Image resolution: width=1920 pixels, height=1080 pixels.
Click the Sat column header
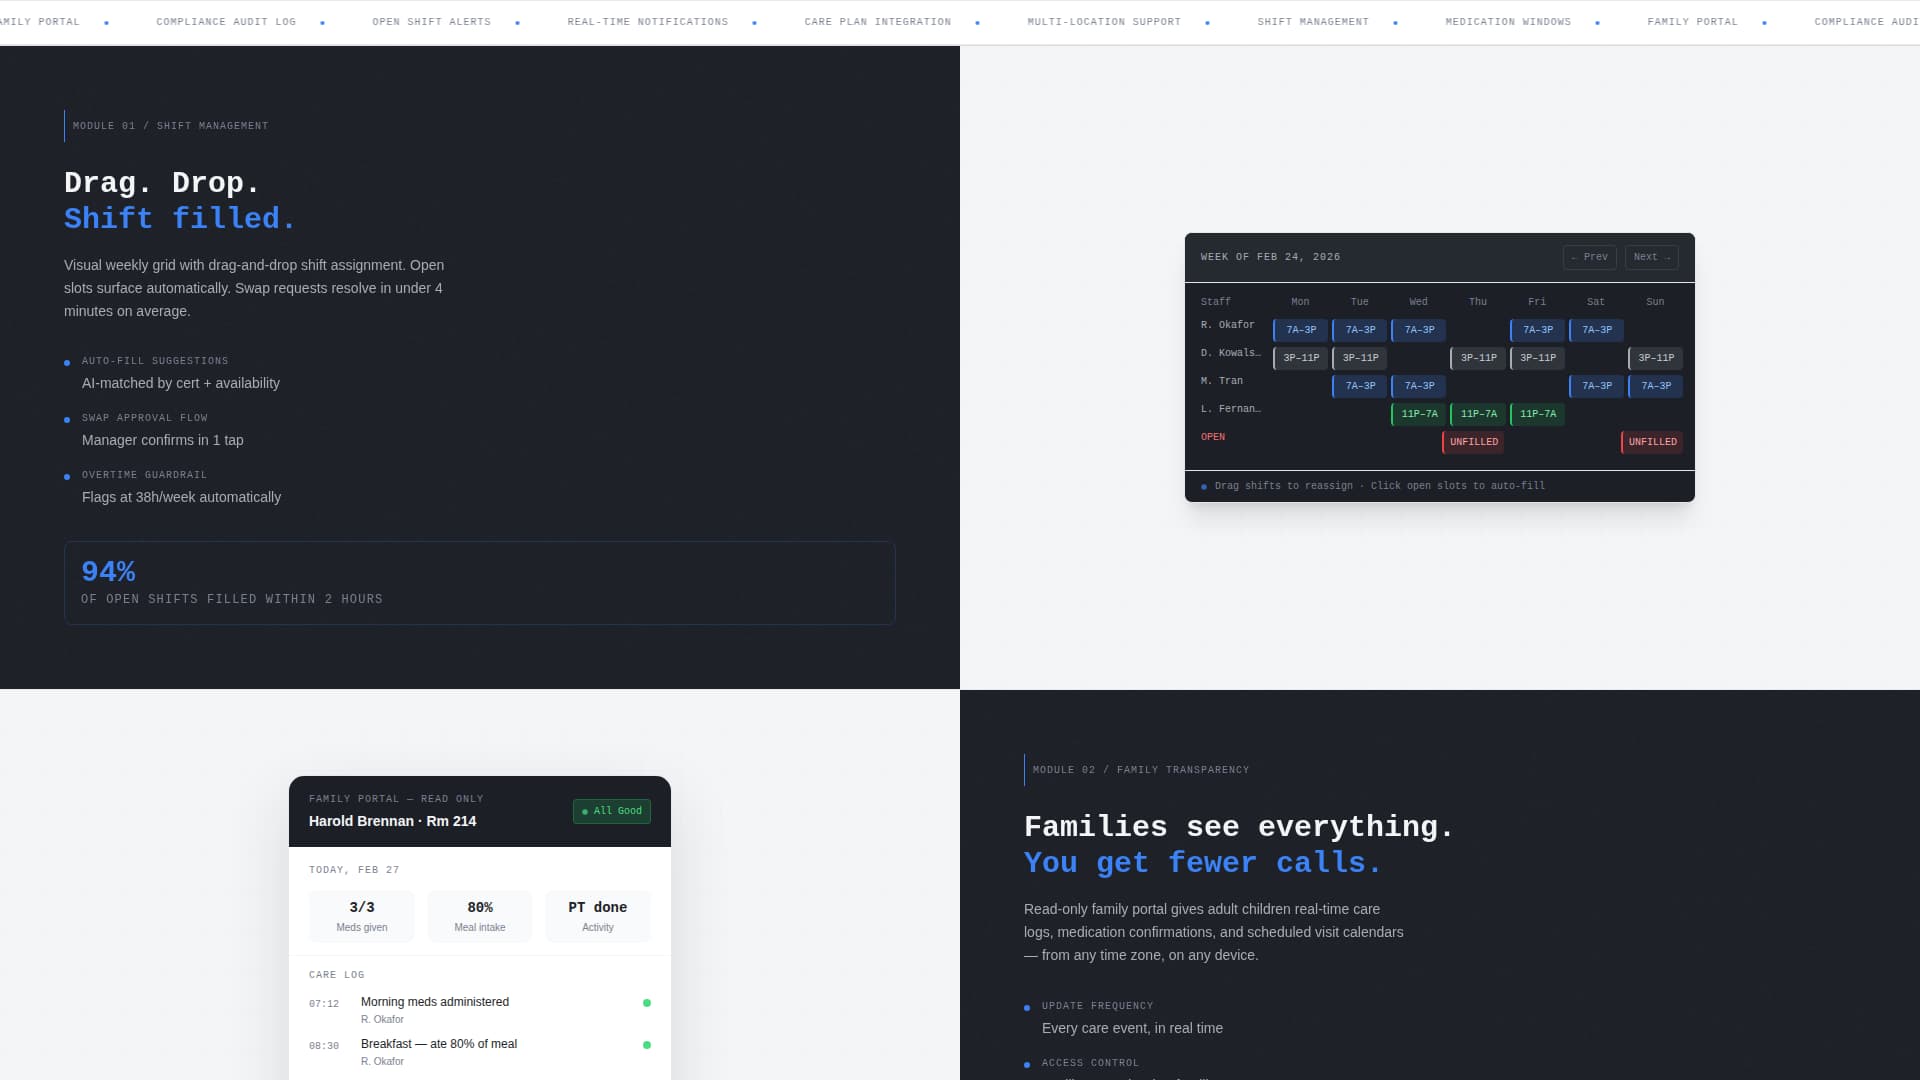point(1596,302)
